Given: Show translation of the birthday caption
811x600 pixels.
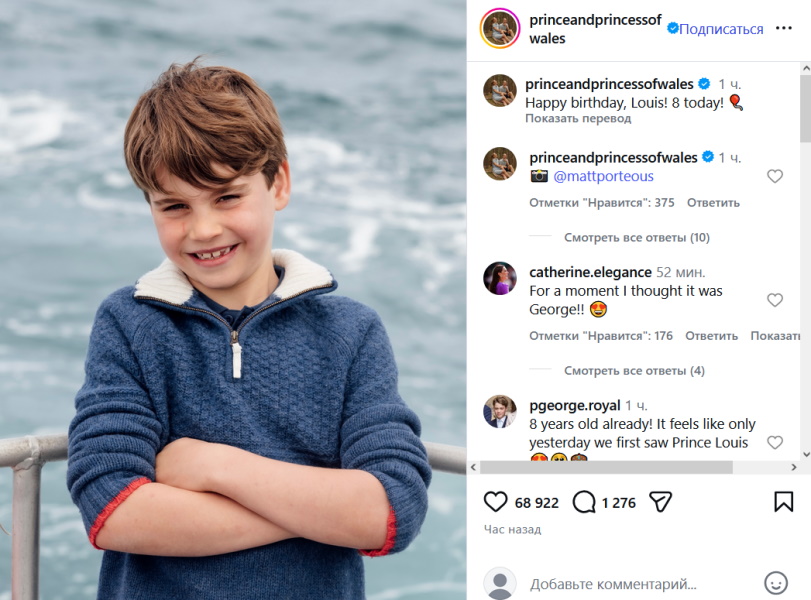Looking at the screenshot, I should coord(580,118).
